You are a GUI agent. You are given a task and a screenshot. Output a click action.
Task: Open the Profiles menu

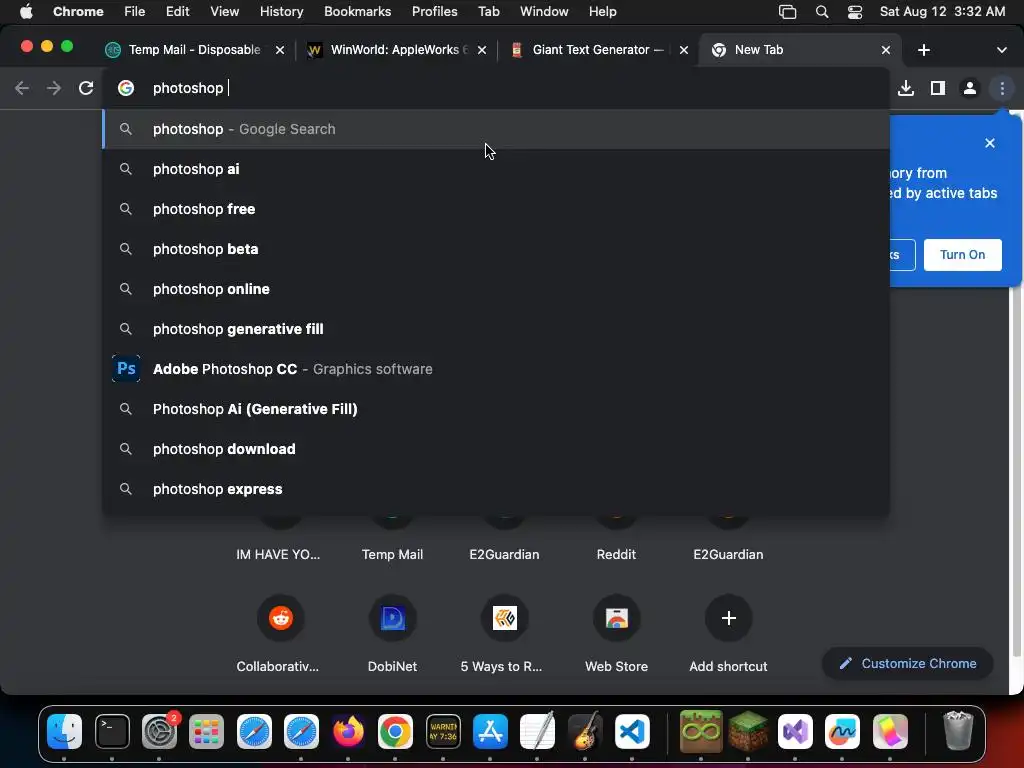434,12
